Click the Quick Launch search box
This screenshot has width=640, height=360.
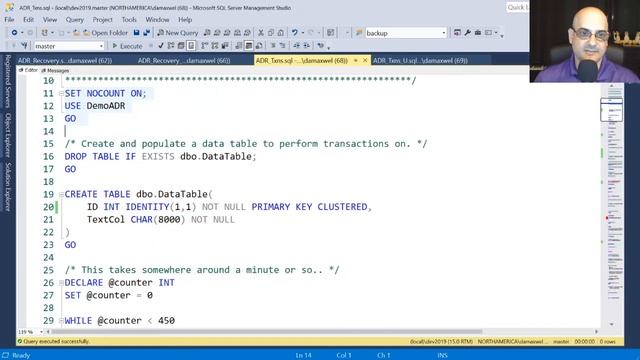(518, 7)
